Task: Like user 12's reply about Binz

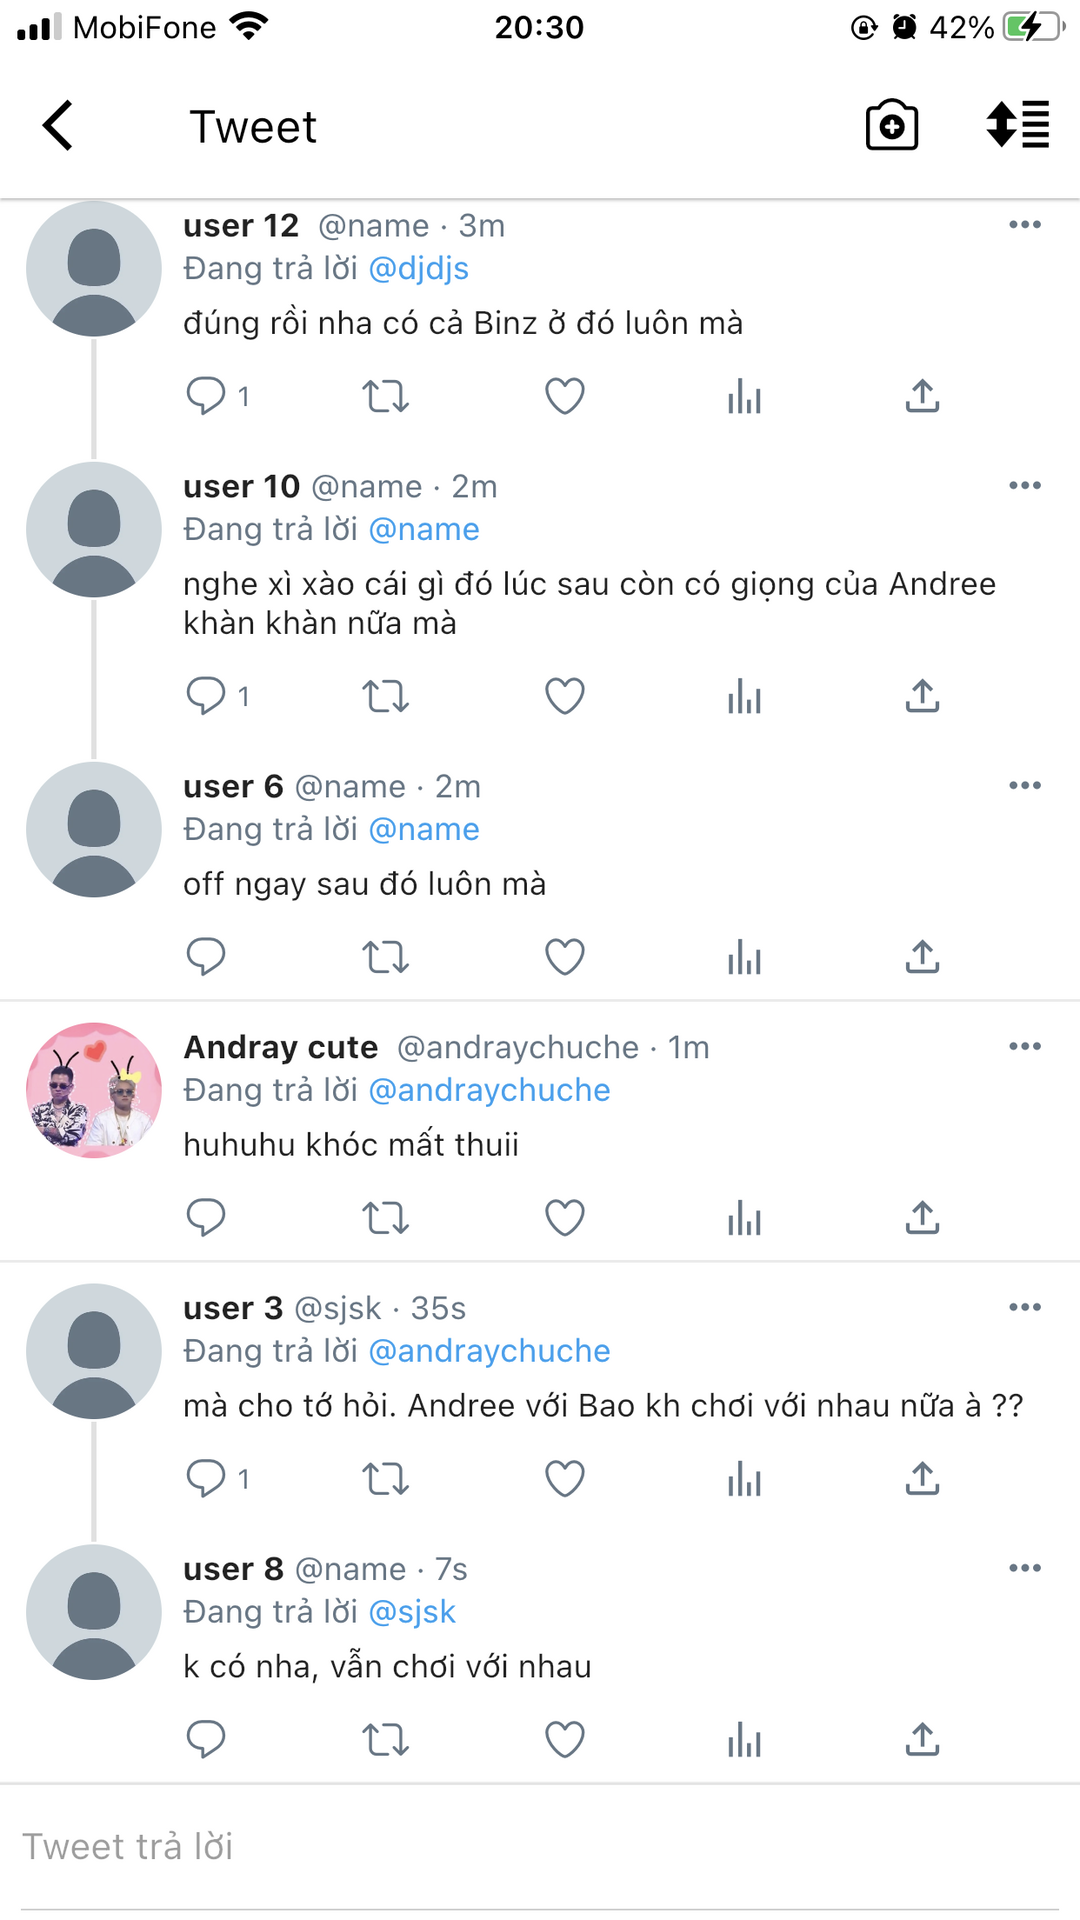Action: pyautogui.click(x=564, y=397)
